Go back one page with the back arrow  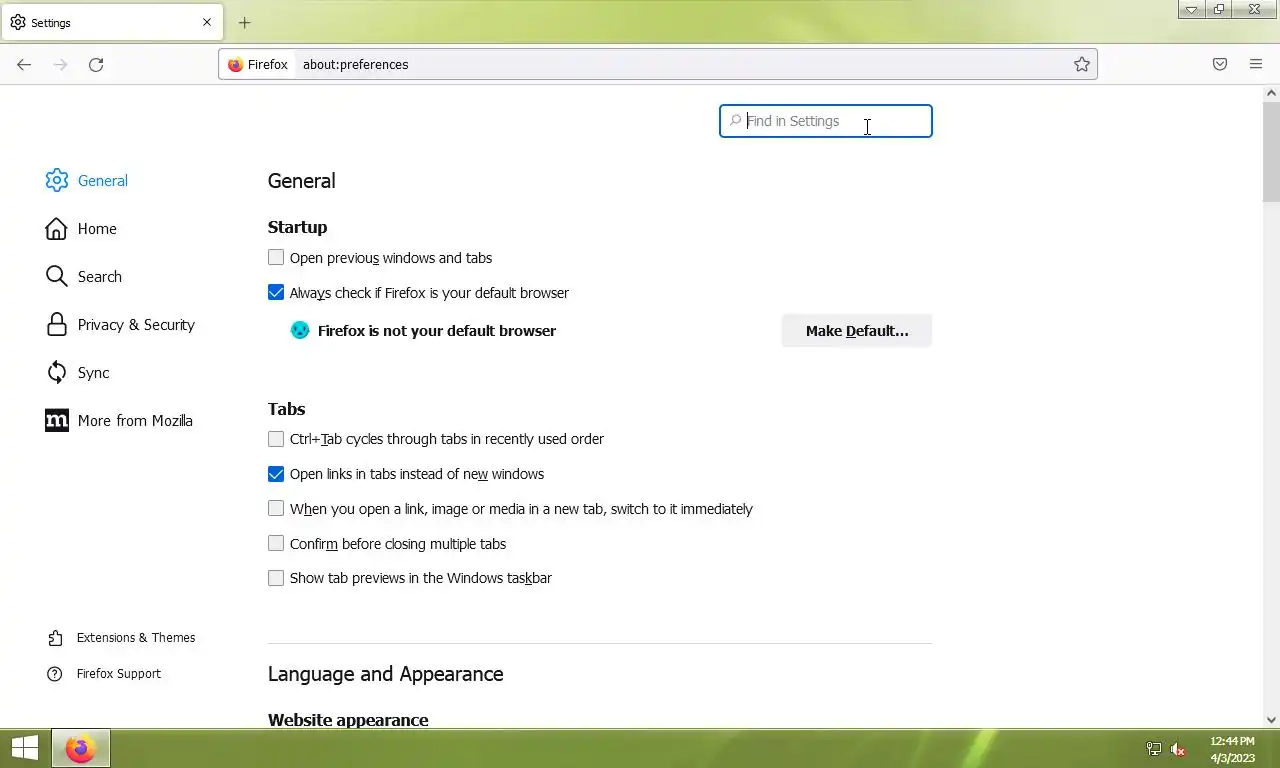[x=24, y=64]
